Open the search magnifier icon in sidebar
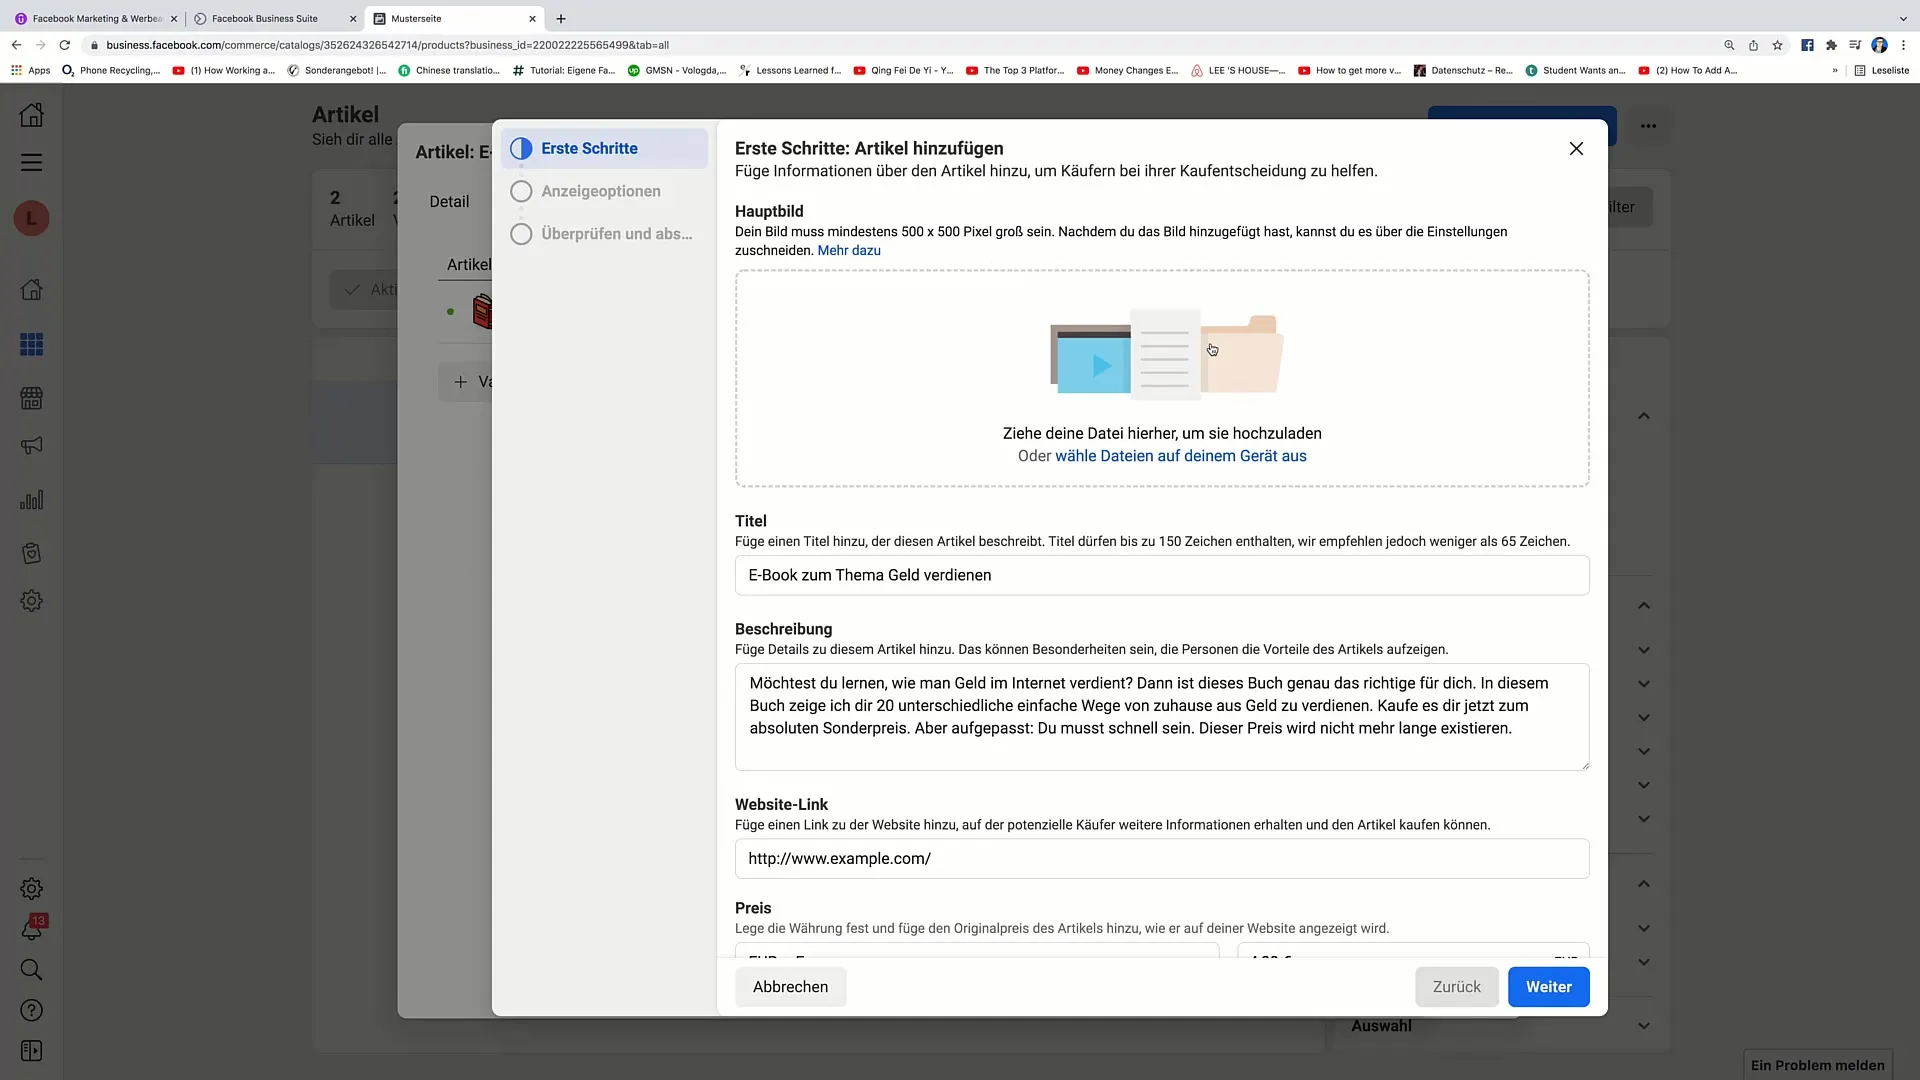1920x1080 pixels. coord(31,970)
